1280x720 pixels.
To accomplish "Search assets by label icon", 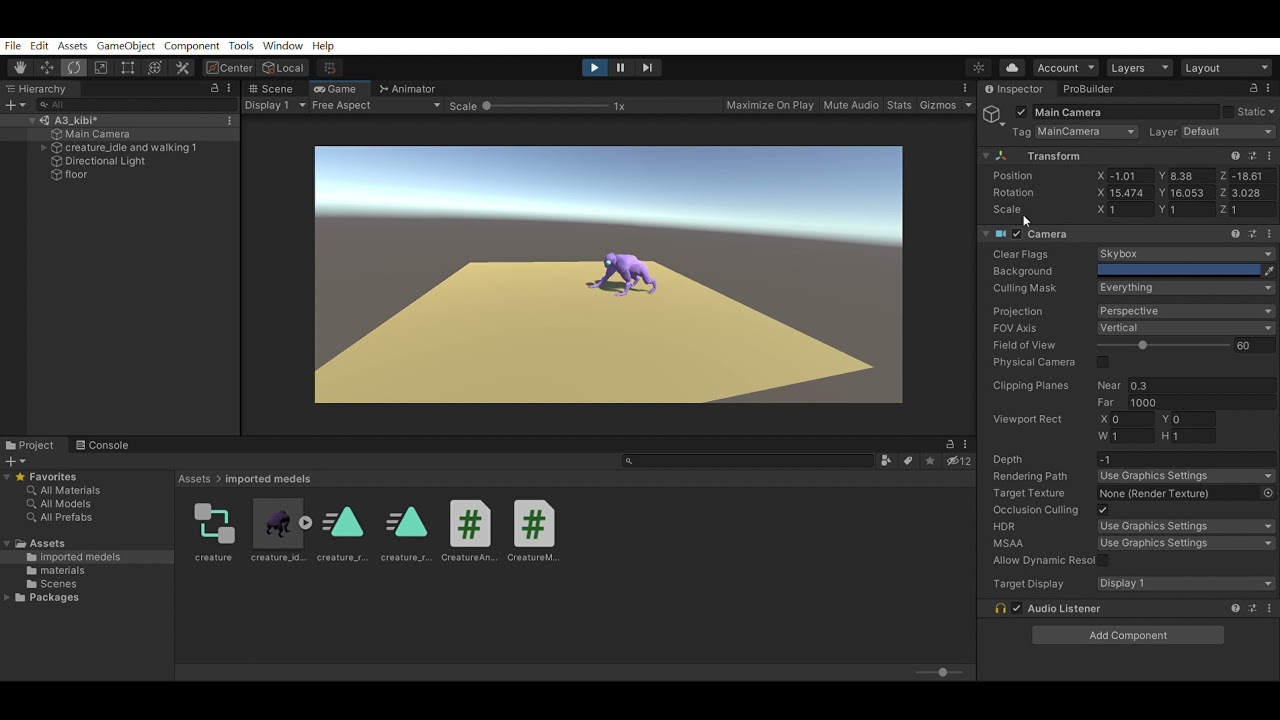I will [x=908, y=461].
